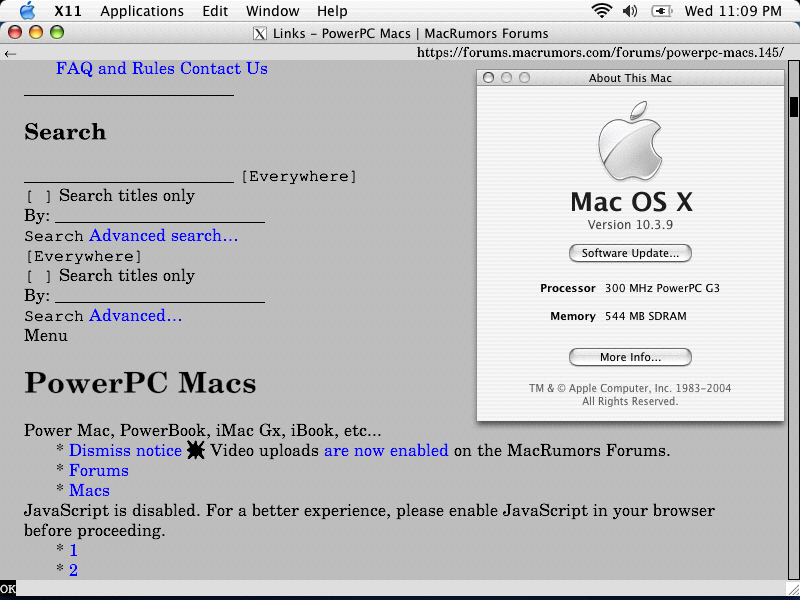Click the Dismiss notice link

(126, 451)
